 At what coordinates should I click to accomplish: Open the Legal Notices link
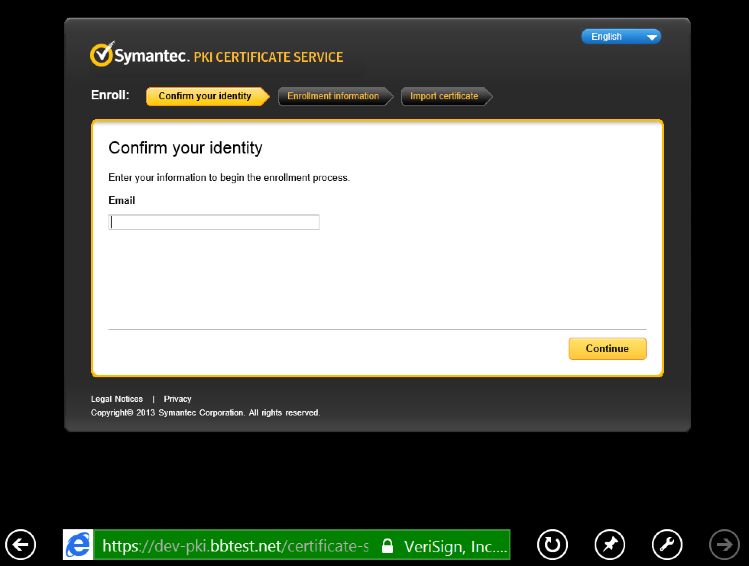pyautogui.click(x=117, y=399)
